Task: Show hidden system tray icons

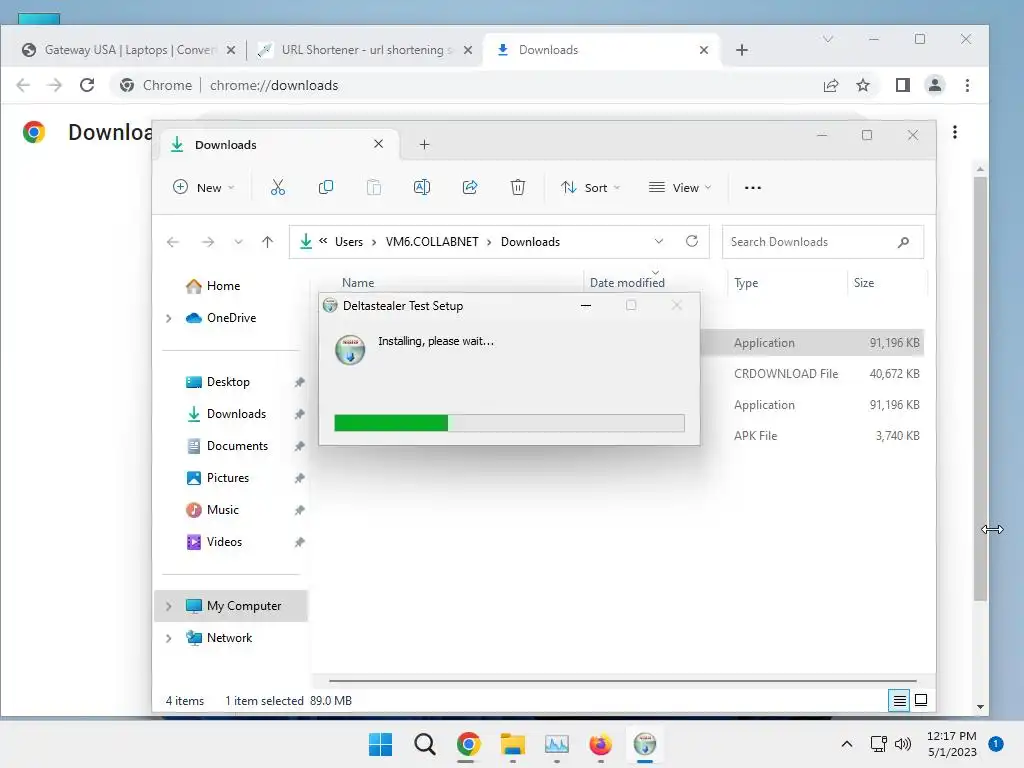Action: point(846,744)
